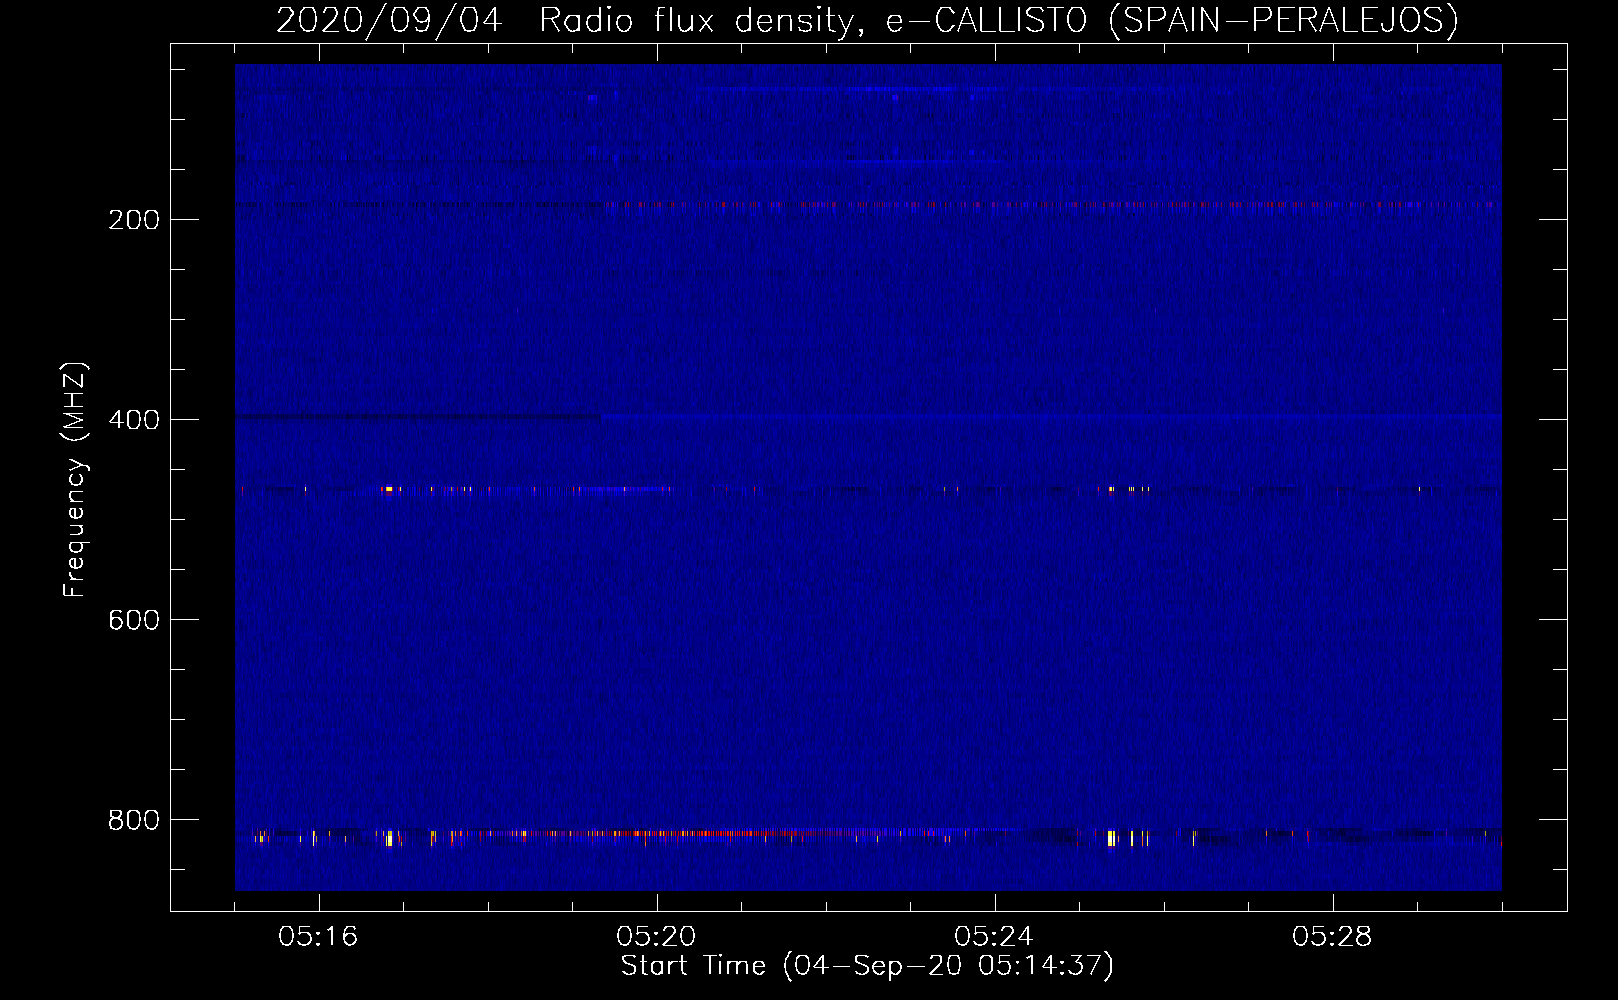Click the "Start Time (04-Sep-20 05:14:37)" axis label
Screen dimensions: 1618x1000
pyautogui.click(x=867, y=966)
